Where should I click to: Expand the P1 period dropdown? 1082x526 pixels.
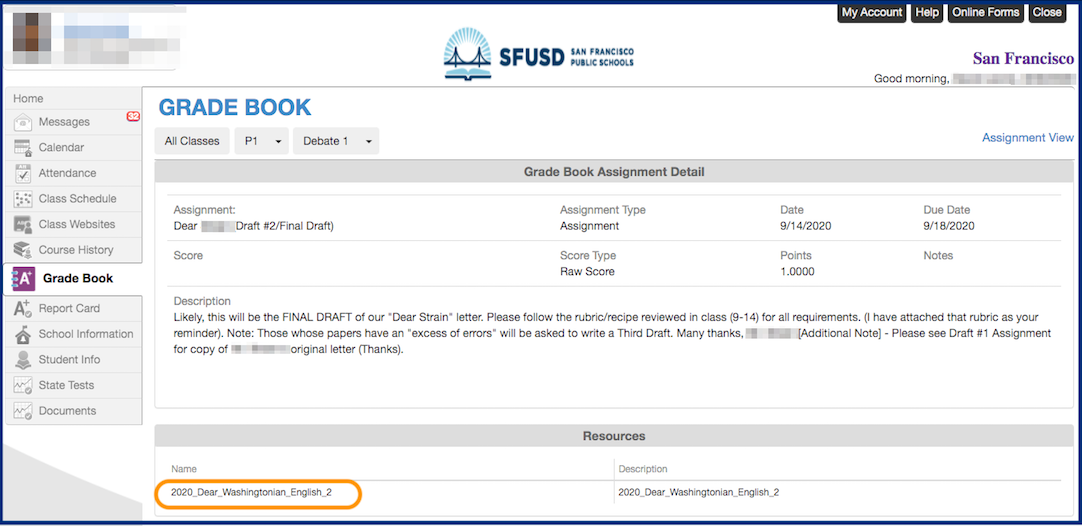pos(261,141)
